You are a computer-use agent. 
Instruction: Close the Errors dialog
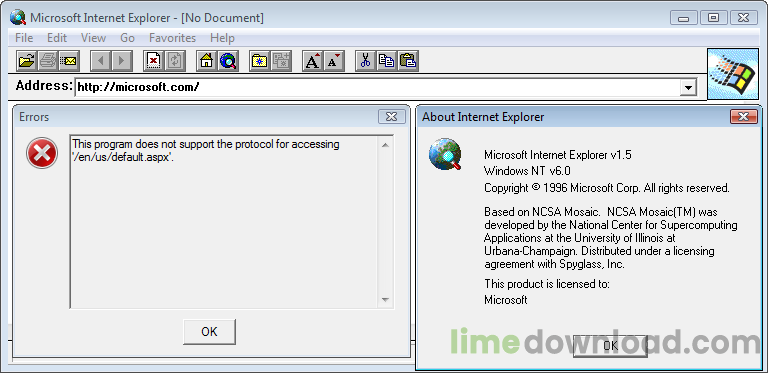[x=392, y=117]
